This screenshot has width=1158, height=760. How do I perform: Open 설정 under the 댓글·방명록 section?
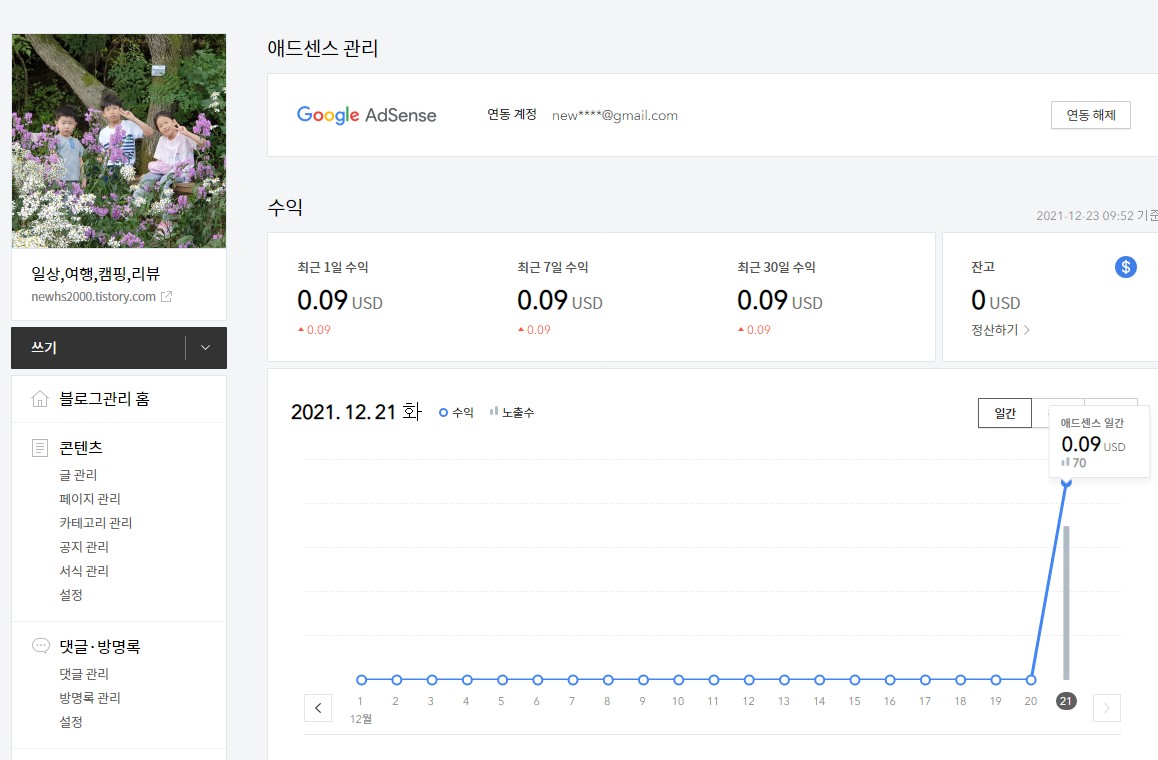click(x=71, y=722)
